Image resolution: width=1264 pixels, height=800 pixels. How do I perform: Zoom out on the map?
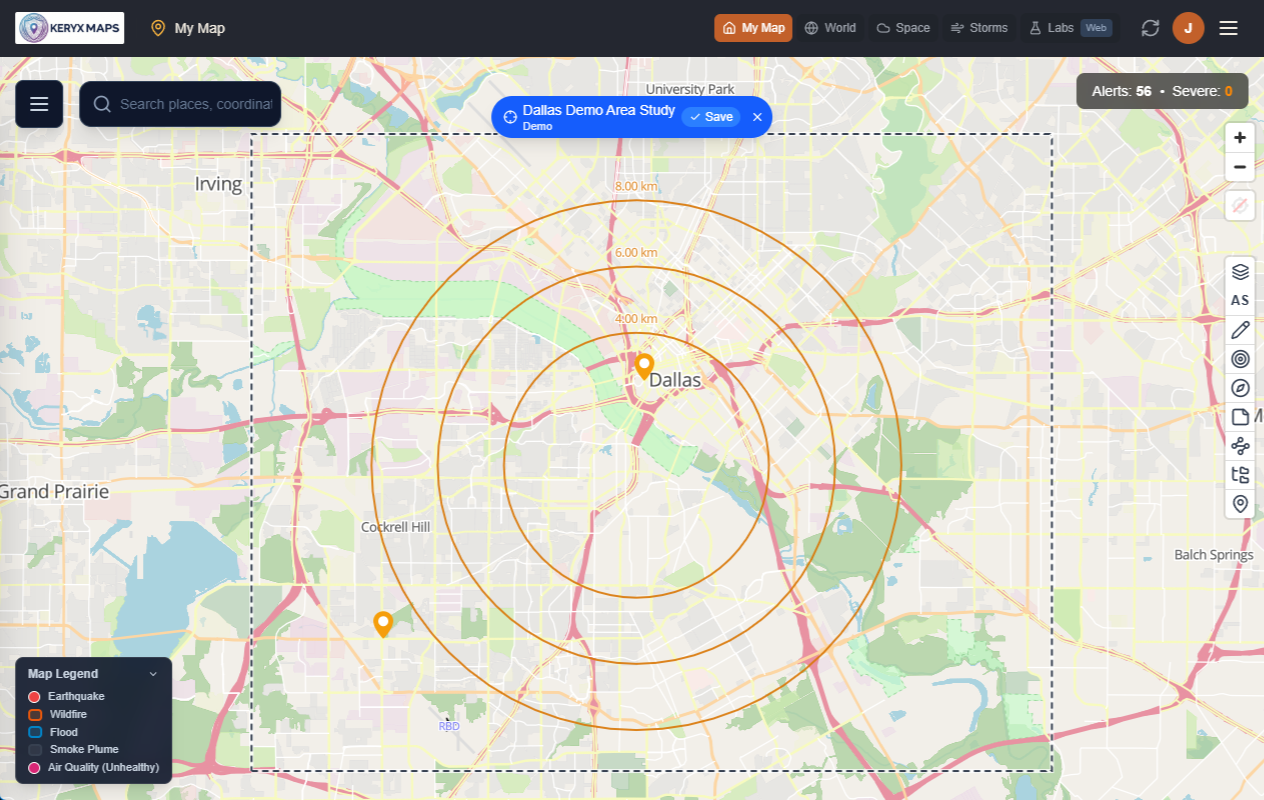(x=1240, y=167)
